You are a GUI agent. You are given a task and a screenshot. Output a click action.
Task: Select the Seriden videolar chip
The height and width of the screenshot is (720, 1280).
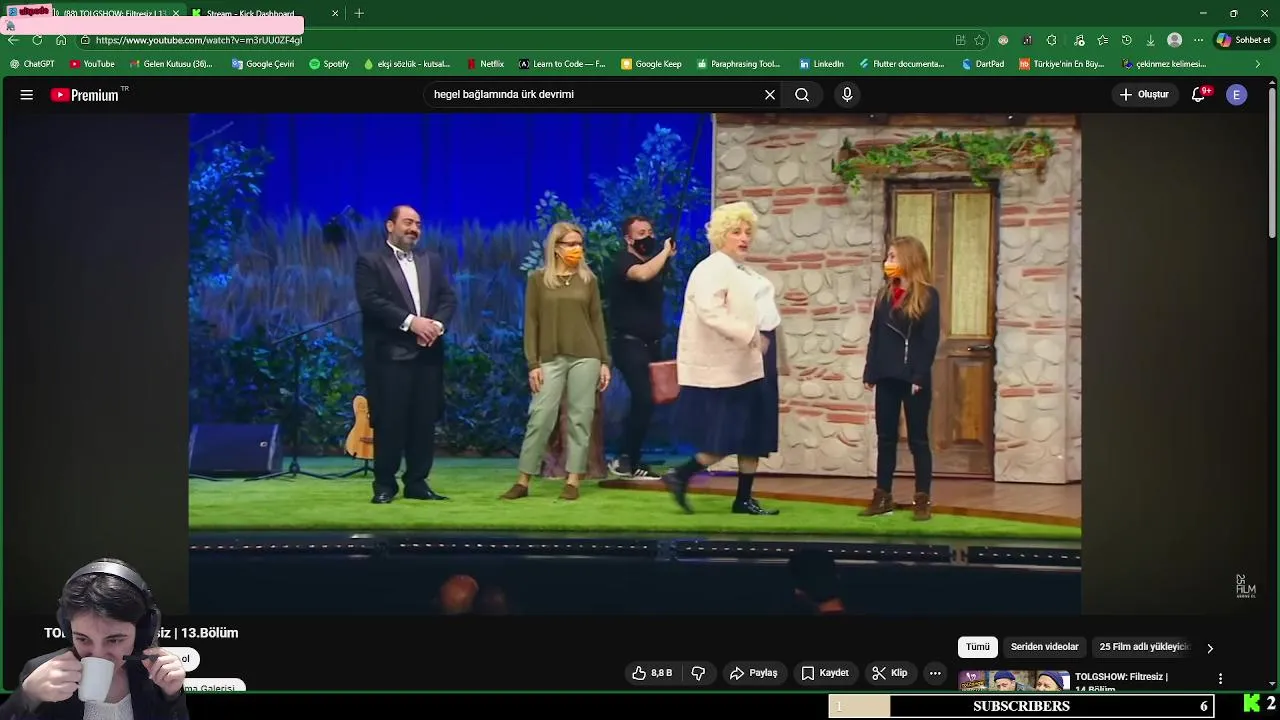click(1045, 647)
